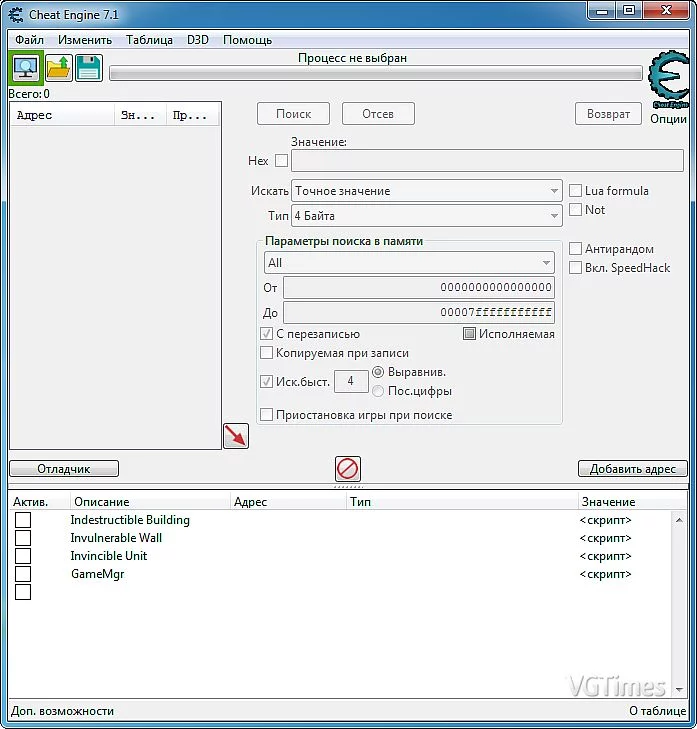697x729 pixels.
Task: Open the process list computer icon
Action: [26, 68]
